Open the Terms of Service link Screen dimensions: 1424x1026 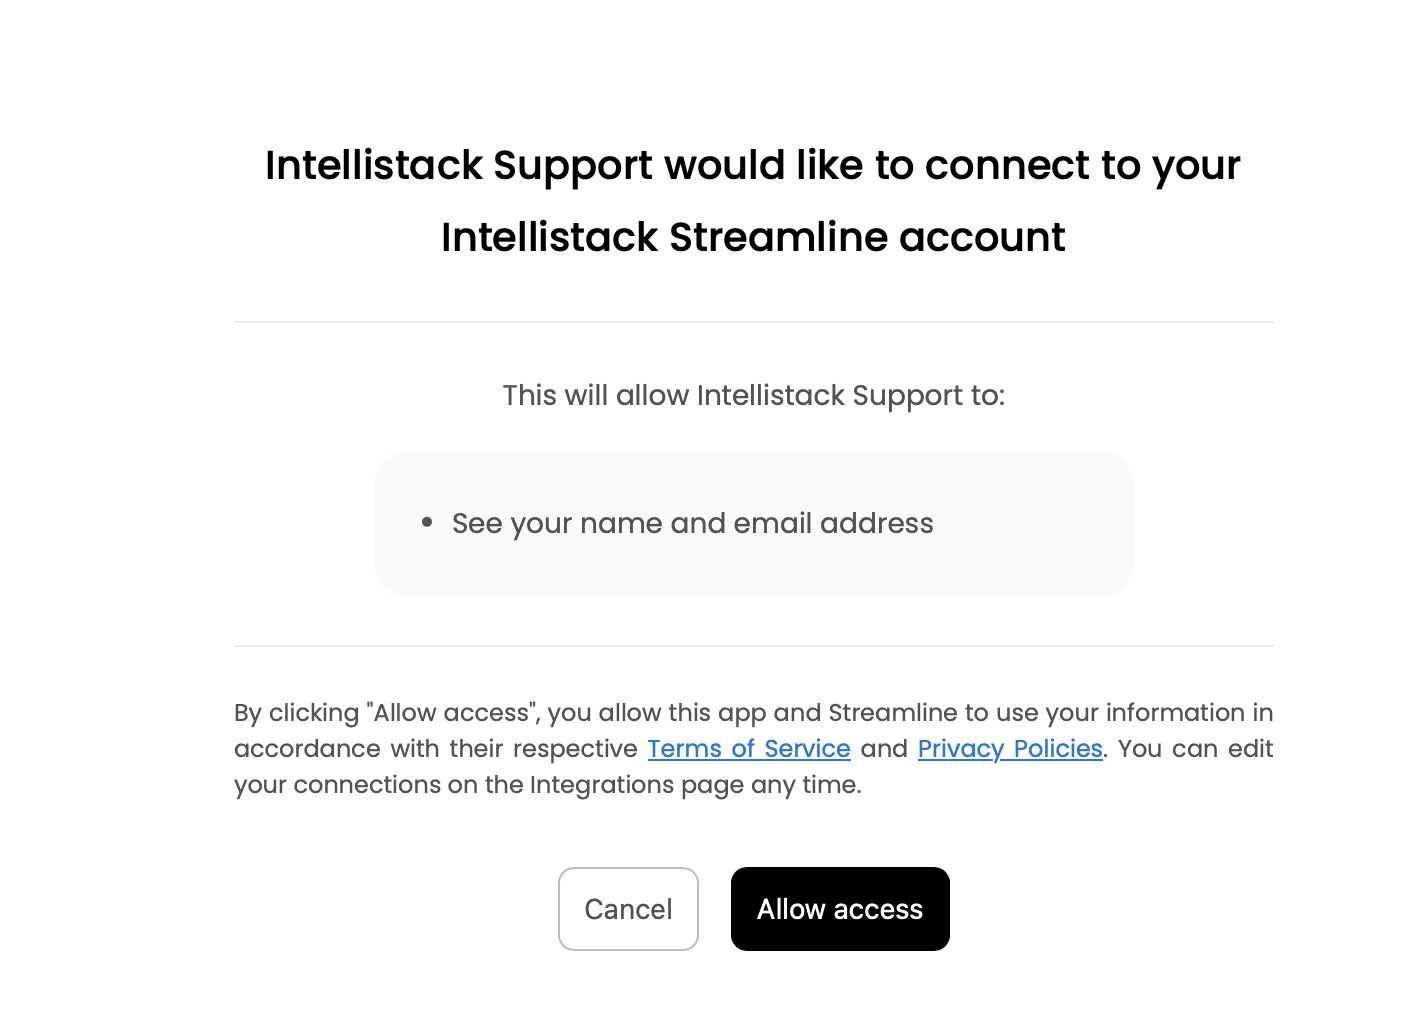tap(749, 749)
